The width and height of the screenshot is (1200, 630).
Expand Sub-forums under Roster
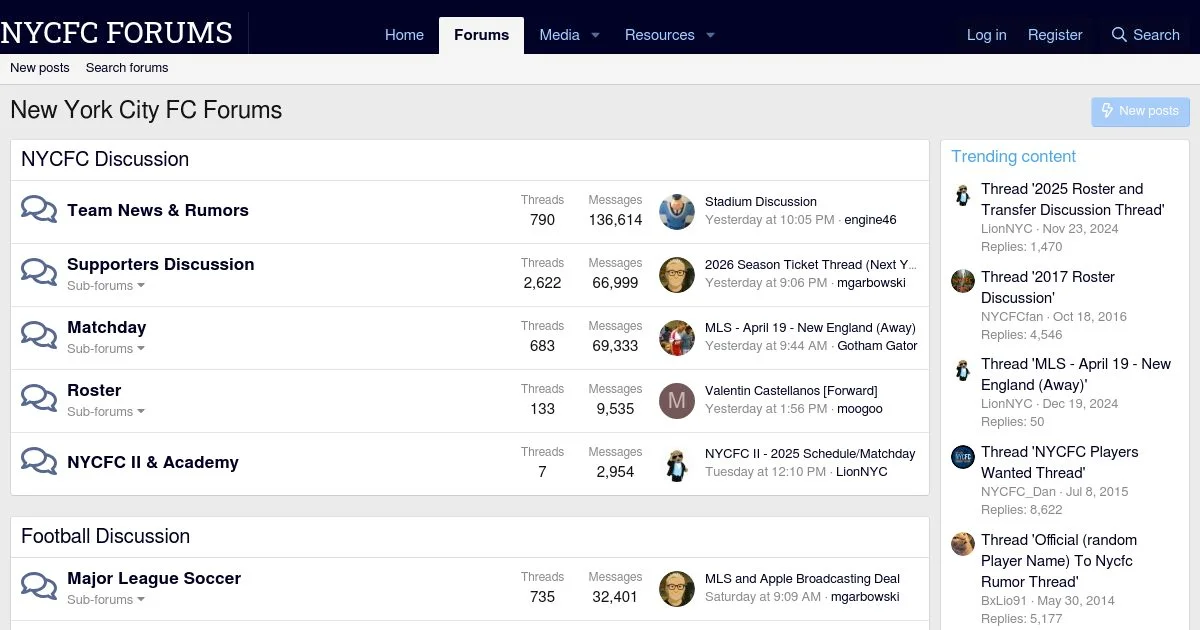pos(106,412)
